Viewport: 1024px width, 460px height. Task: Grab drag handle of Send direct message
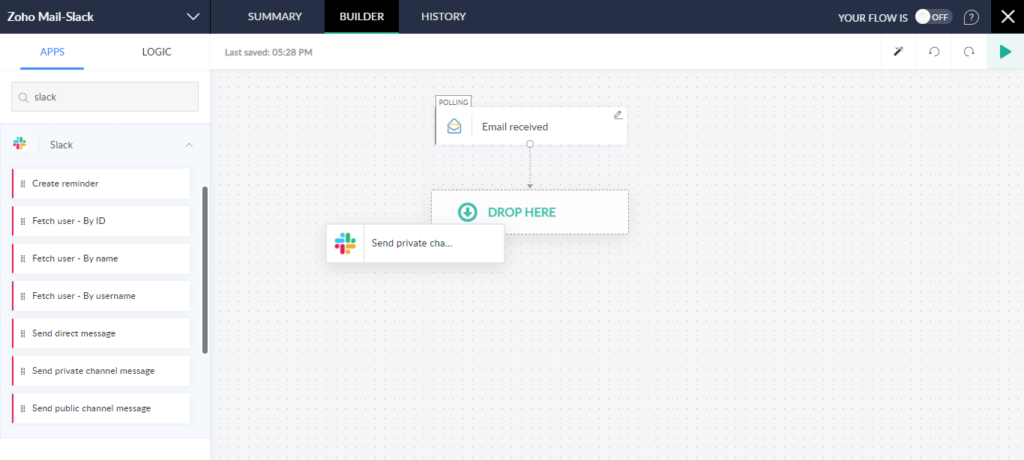click(24, 333)
